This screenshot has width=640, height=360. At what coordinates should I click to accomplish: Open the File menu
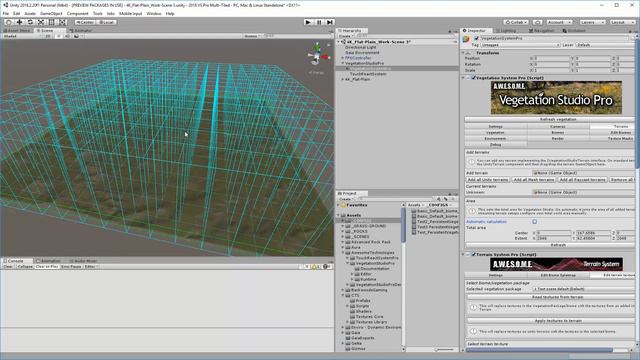pos(6,13)
